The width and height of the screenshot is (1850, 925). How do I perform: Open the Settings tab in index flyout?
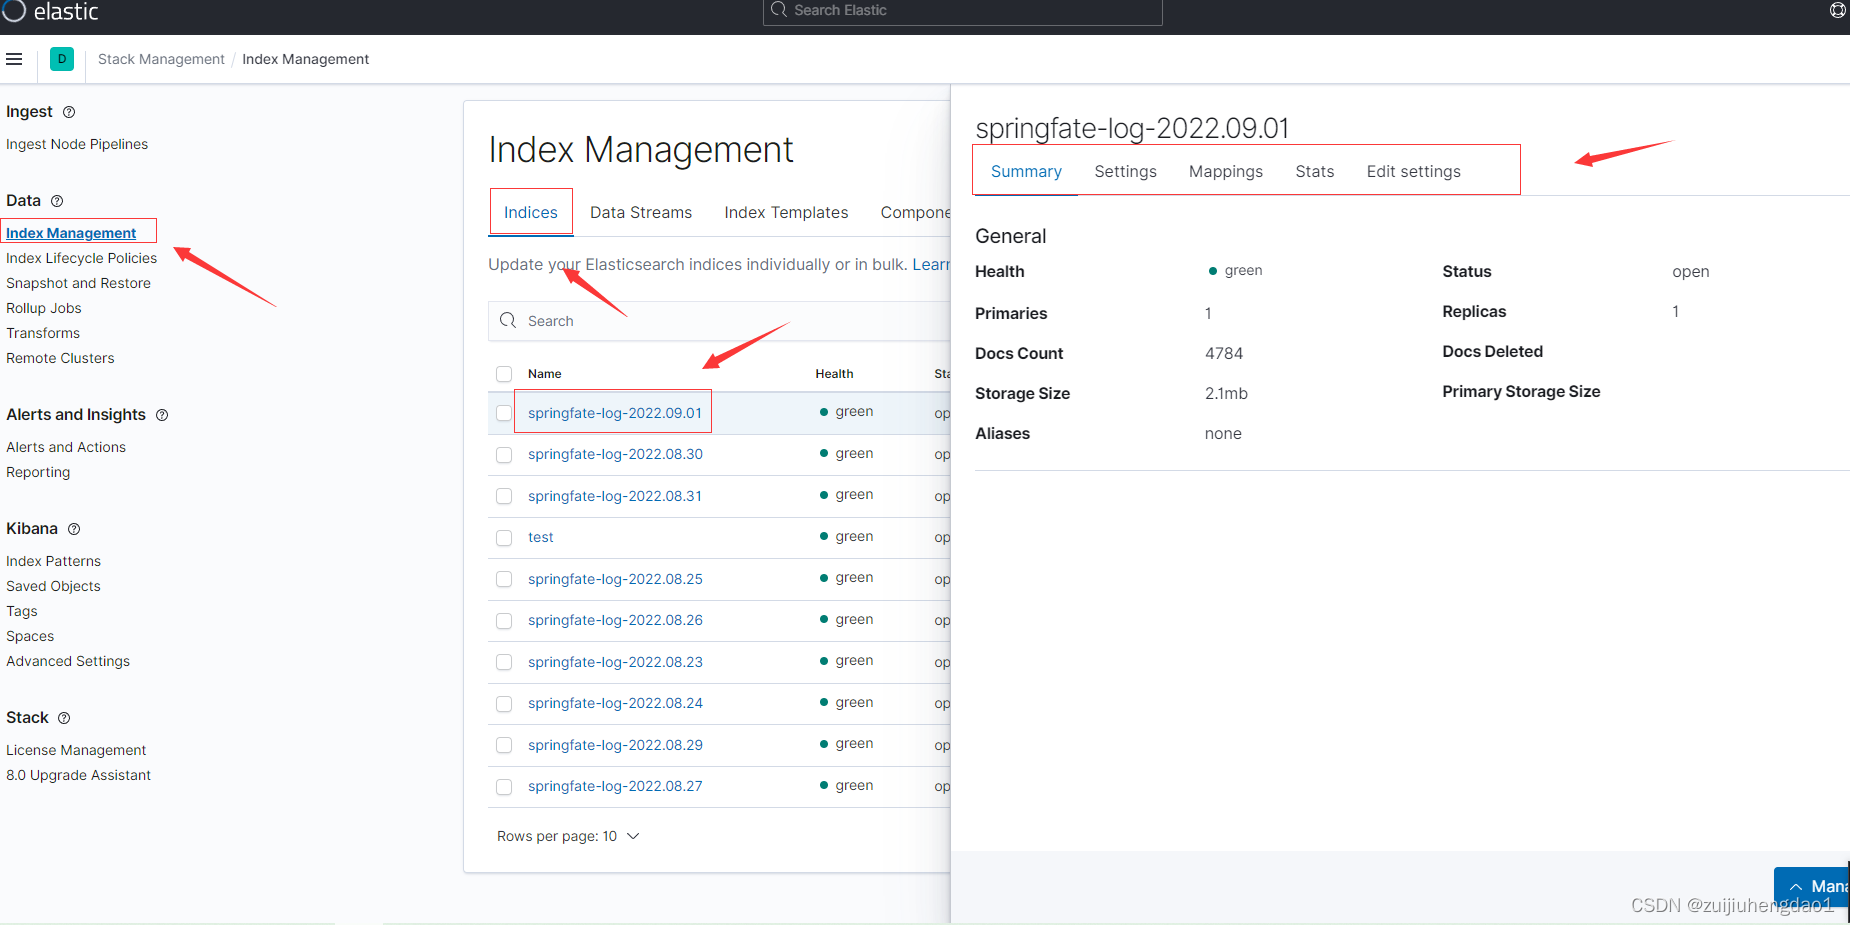[x=1125, y=171]
